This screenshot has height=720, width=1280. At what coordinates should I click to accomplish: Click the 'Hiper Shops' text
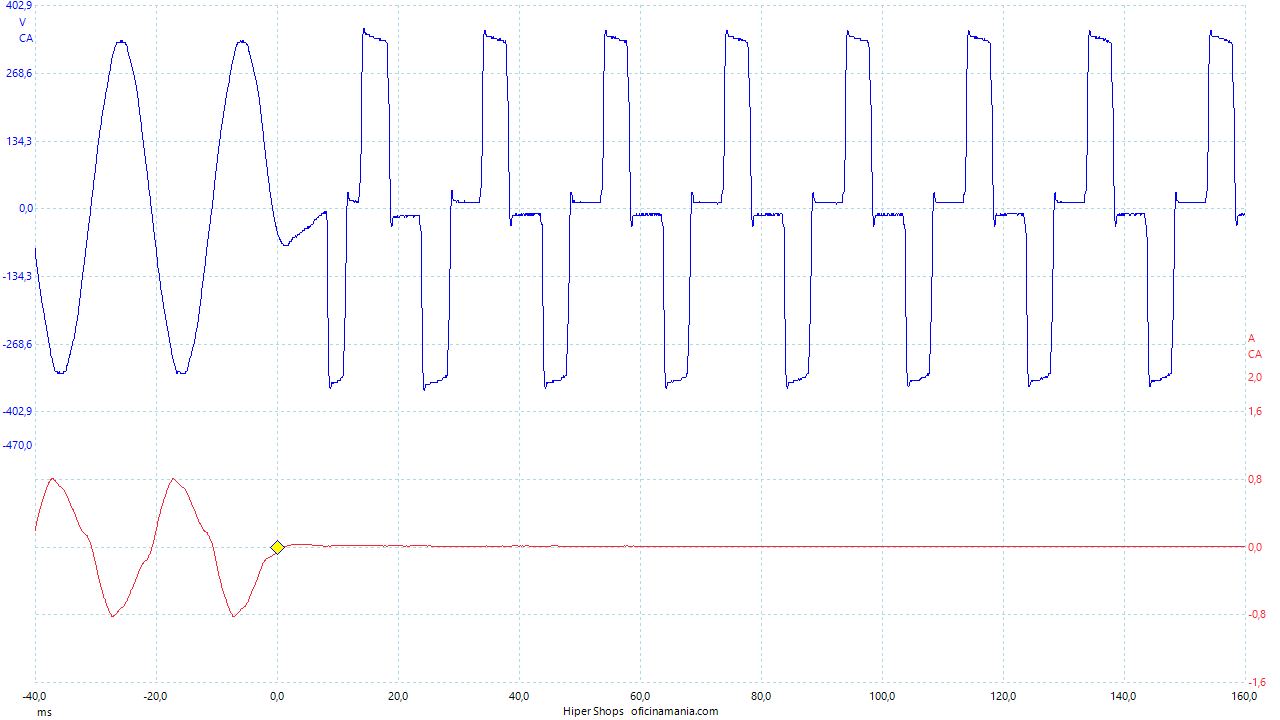(593, 712)
